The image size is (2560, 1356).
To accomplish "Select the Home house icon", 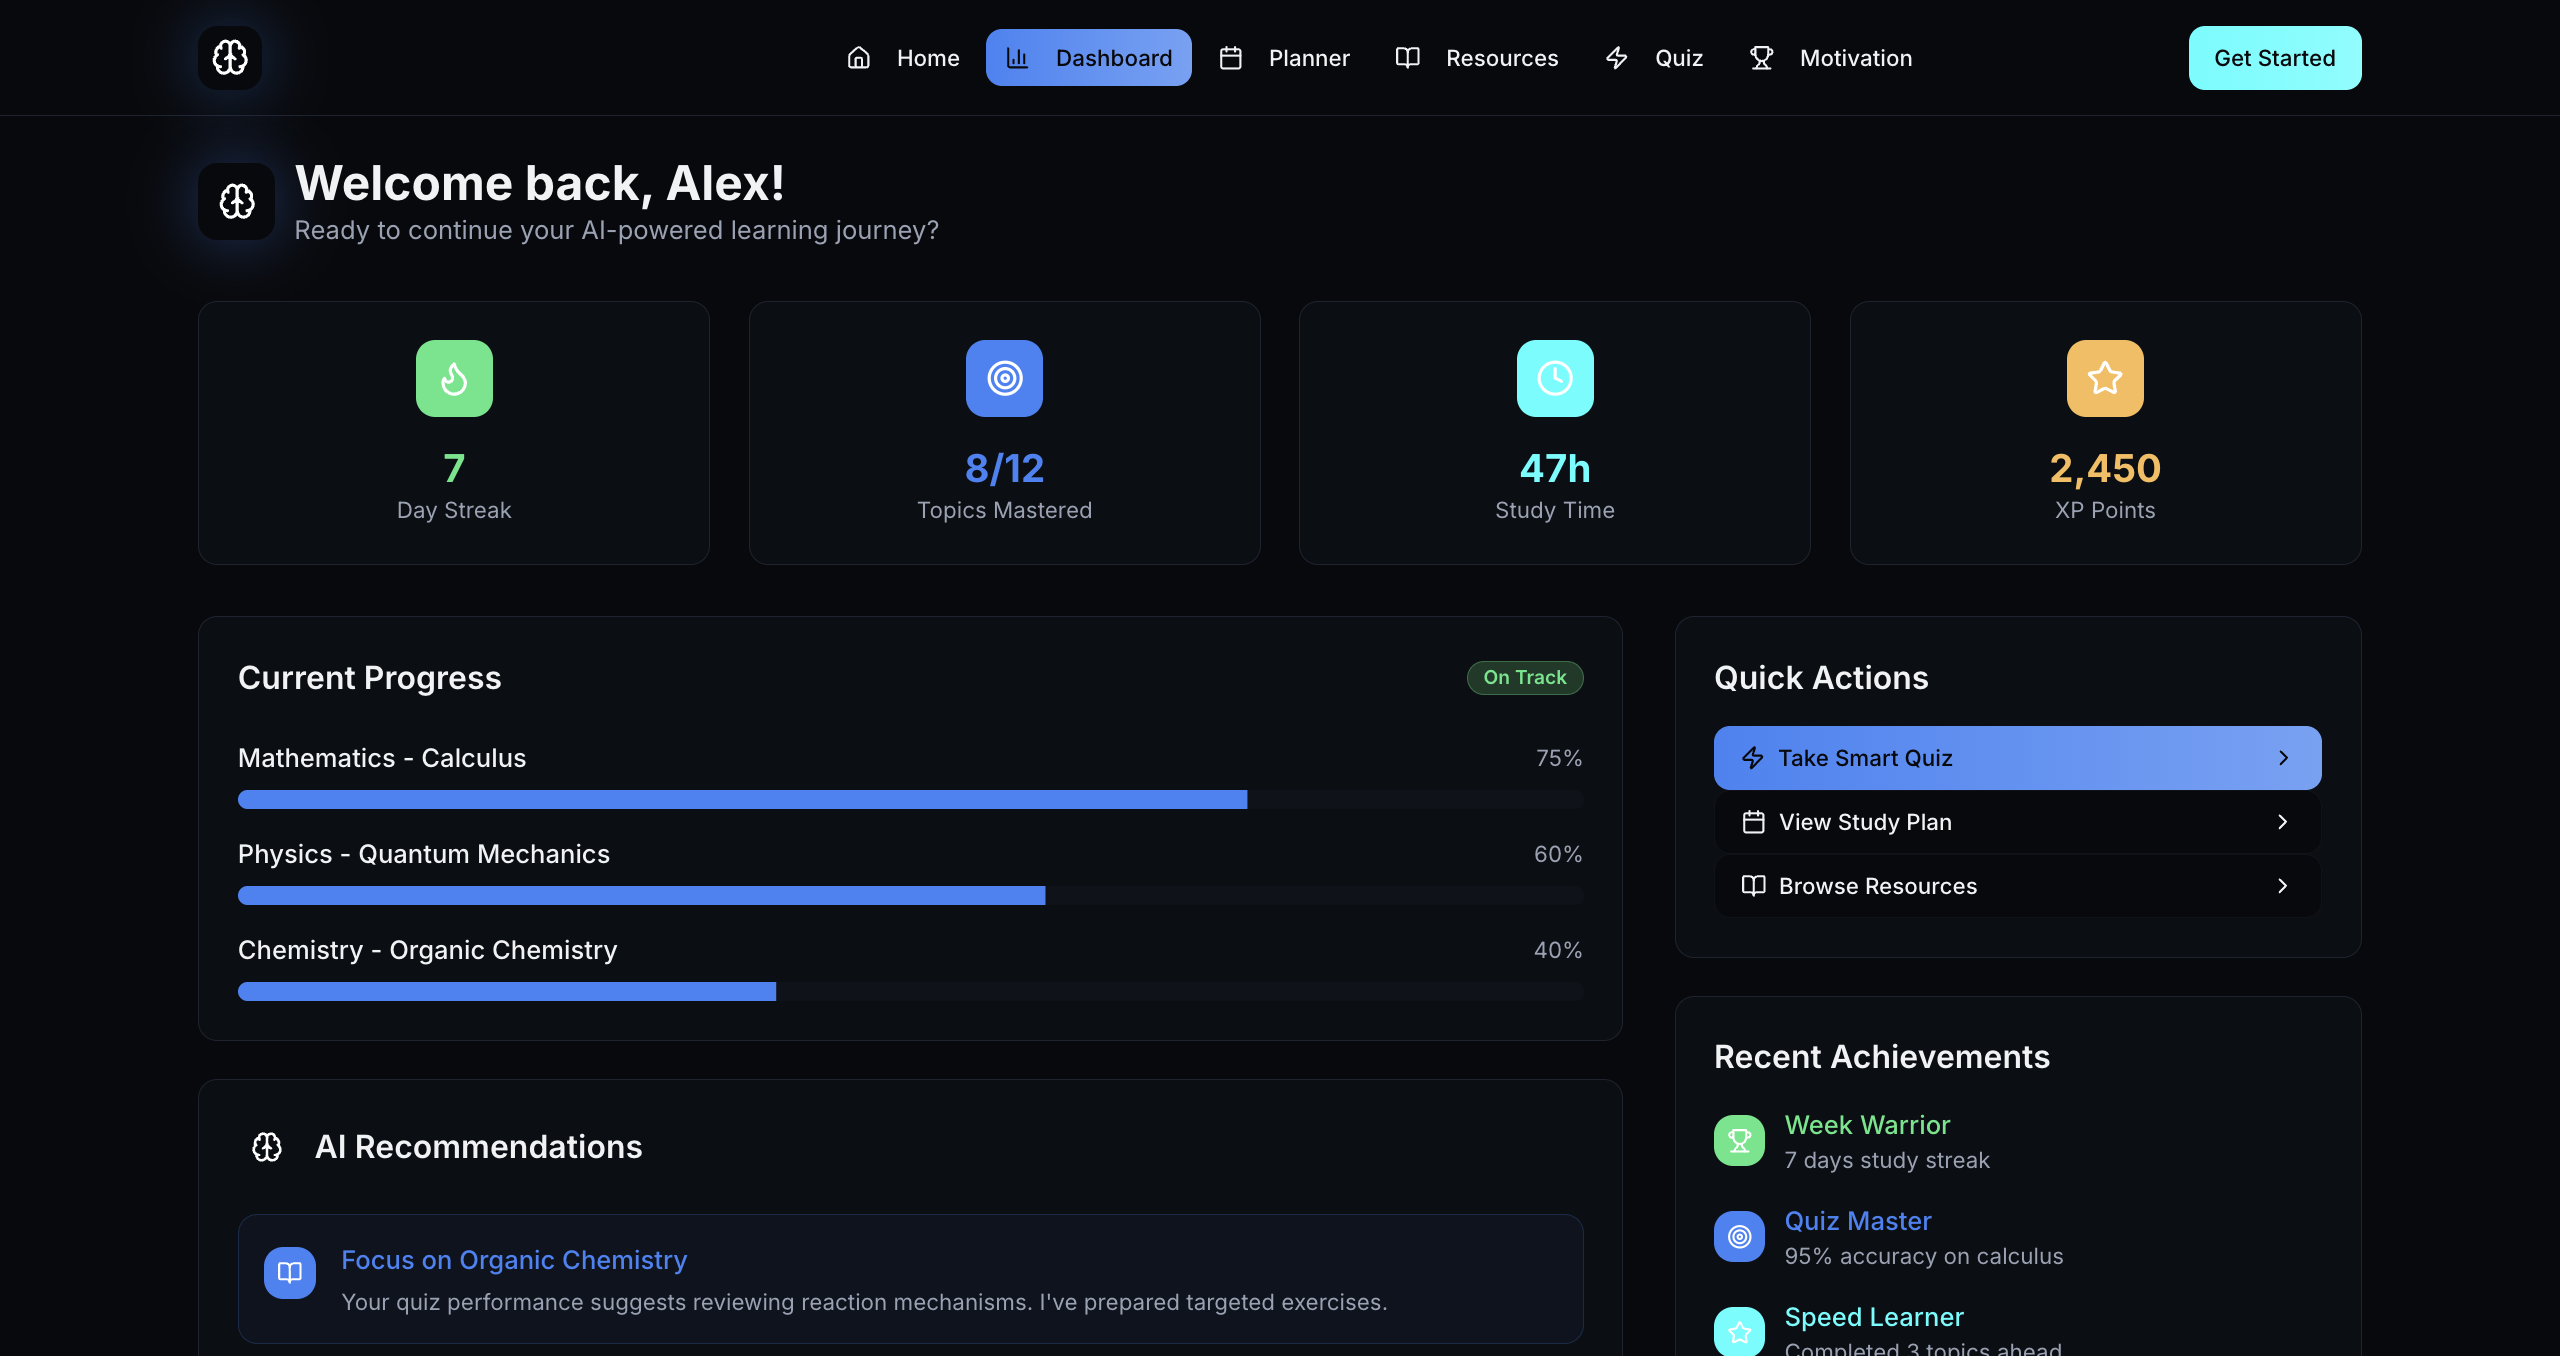I will coord(859,58).
